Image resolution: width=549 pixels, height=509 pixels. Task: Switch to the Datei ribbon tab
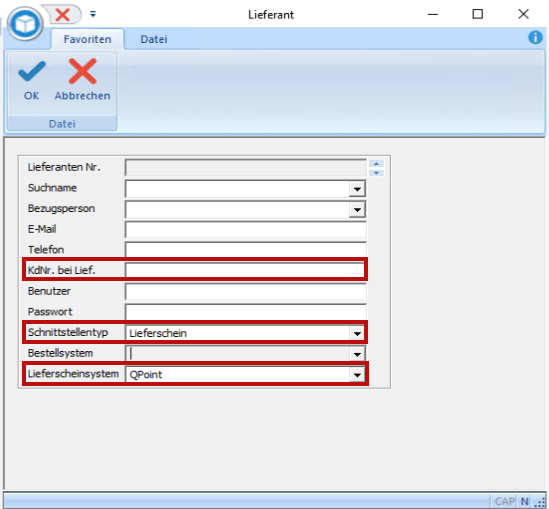(154, 39)
